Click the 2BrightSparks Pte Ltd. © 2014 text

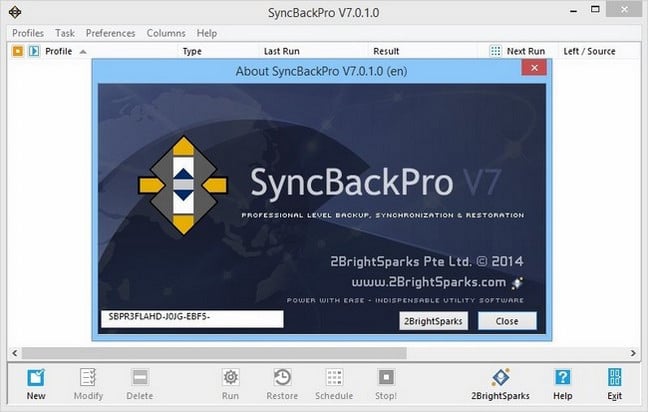(427, 262)
